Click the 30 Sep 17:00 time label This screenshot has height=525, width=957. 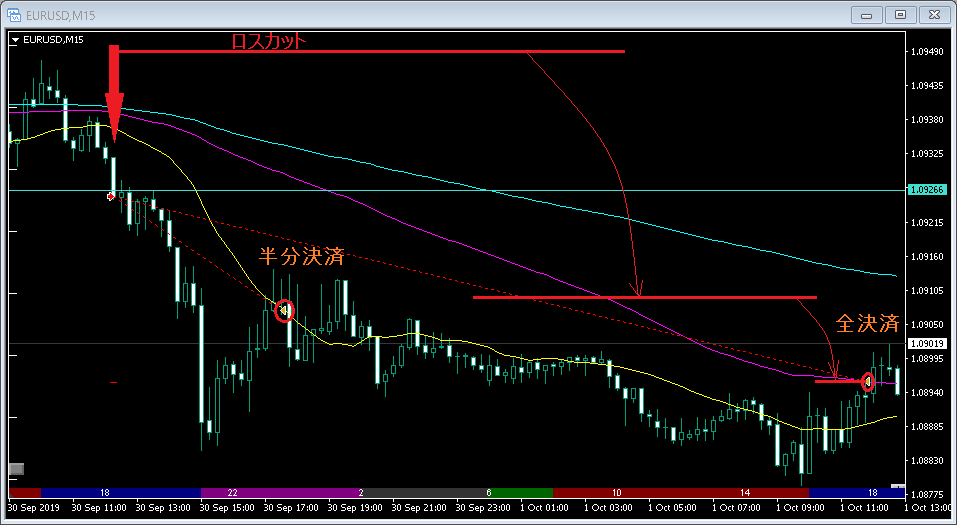point(291,508)
